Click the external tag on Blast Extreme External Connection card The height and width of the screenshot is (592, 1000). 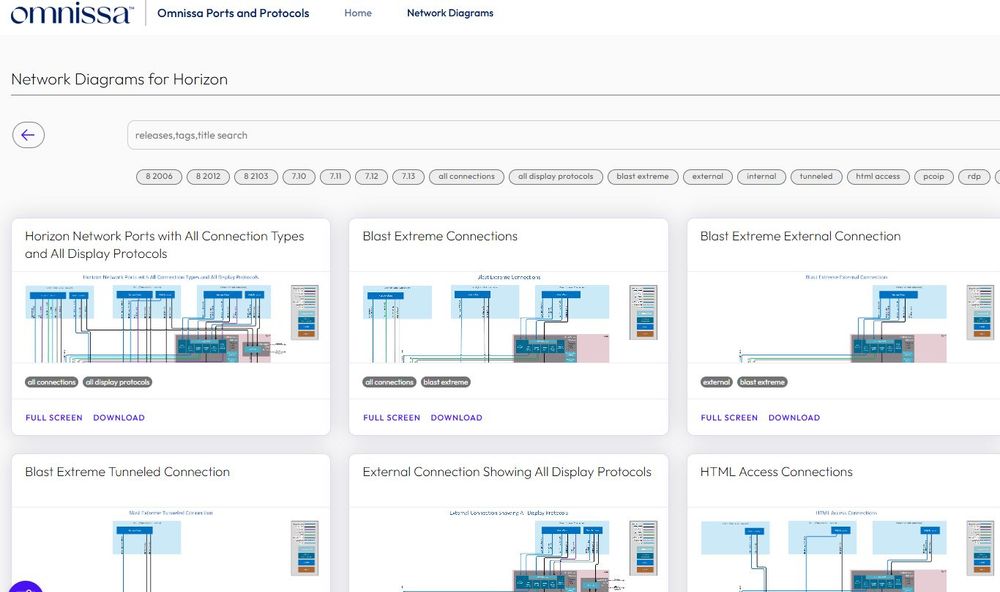[x=716, y=382]
